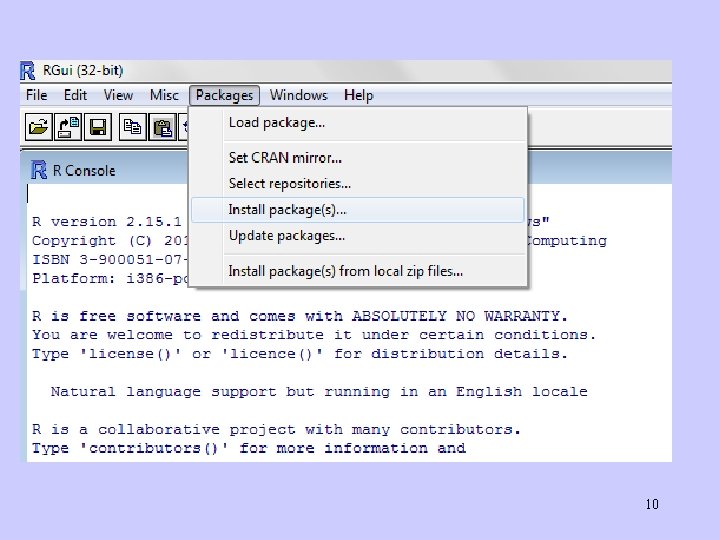Select Install package(s)... menu item

pos(358,210)
